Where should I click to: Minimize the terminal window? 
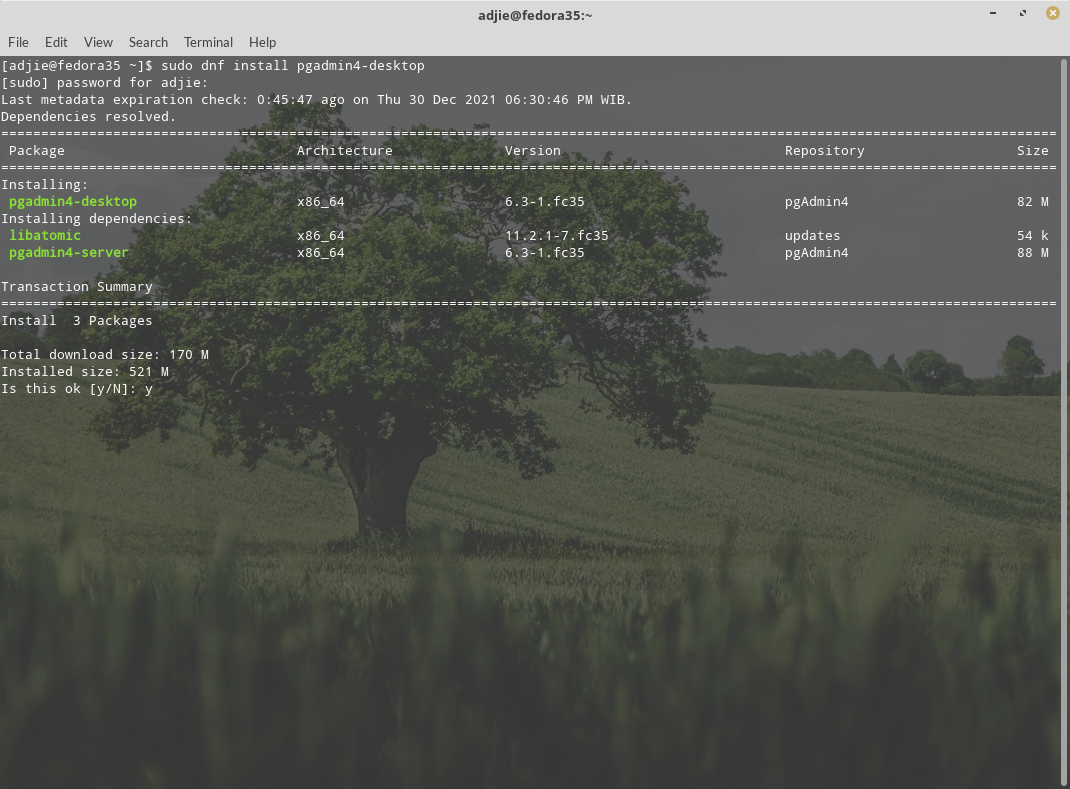click(x=993, y=13)
